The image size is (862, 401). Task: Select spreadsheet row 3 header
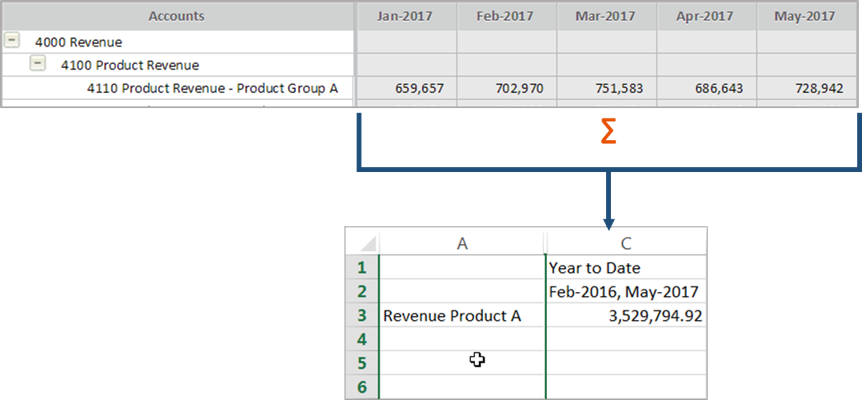click(362, 315)
